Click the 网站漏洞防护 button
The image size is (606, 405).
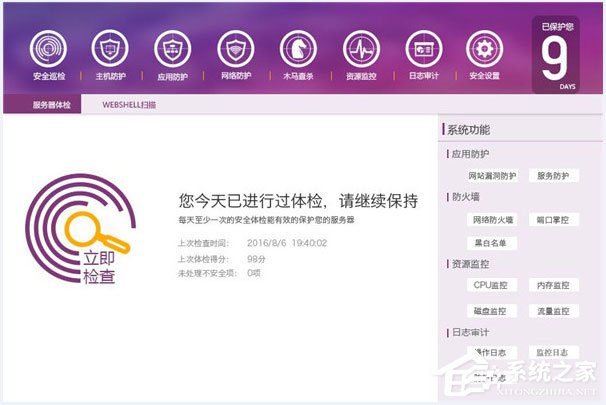pos(492,176)
